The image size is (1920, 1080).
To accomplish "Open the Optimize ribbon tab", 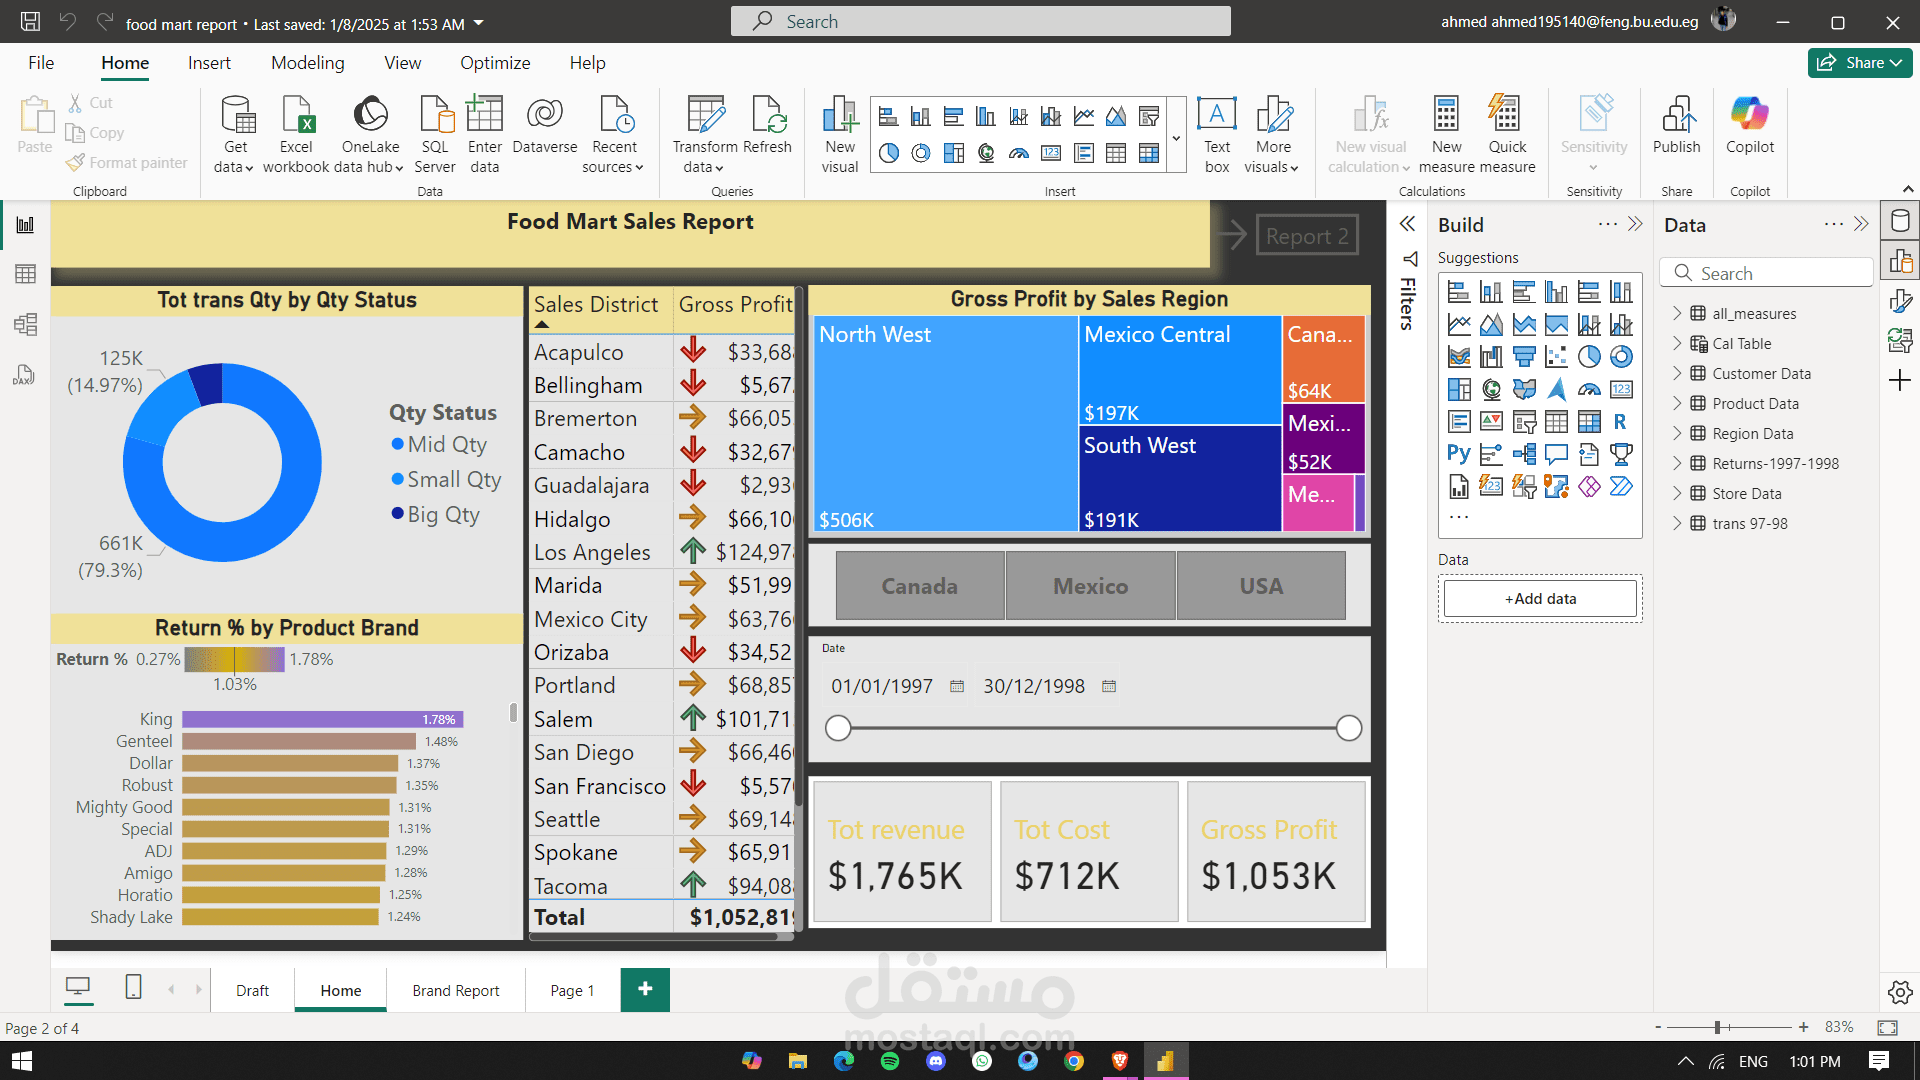I will [495, 63].
